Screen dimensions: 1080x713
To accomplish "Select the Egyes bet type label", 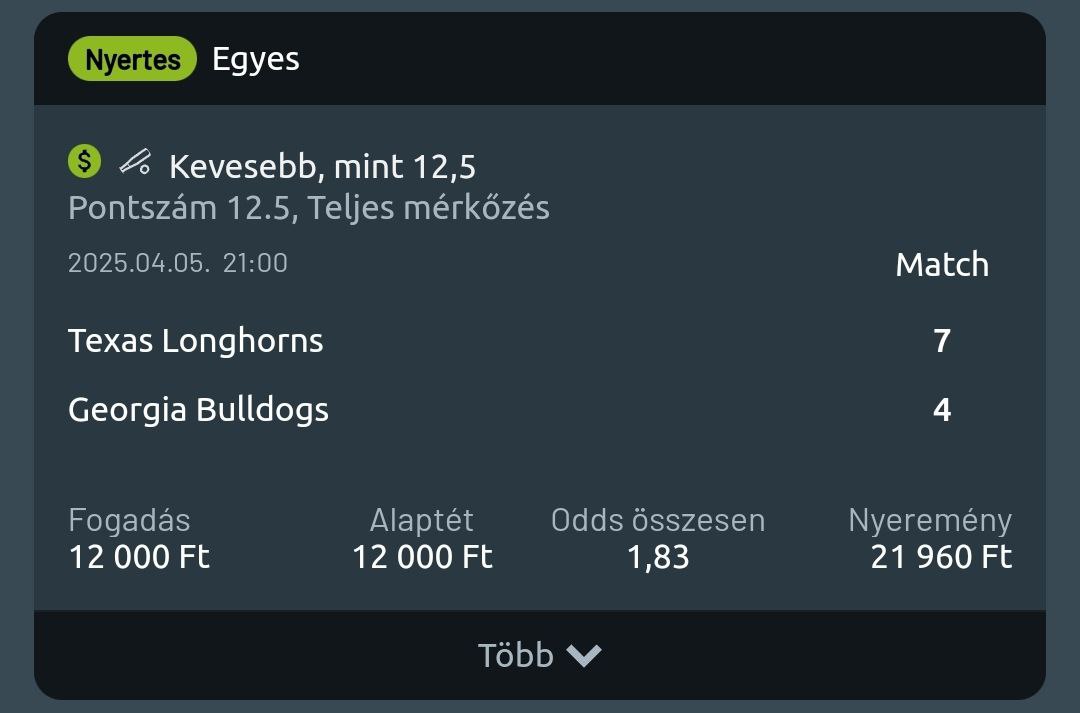I will click(256, 59).
